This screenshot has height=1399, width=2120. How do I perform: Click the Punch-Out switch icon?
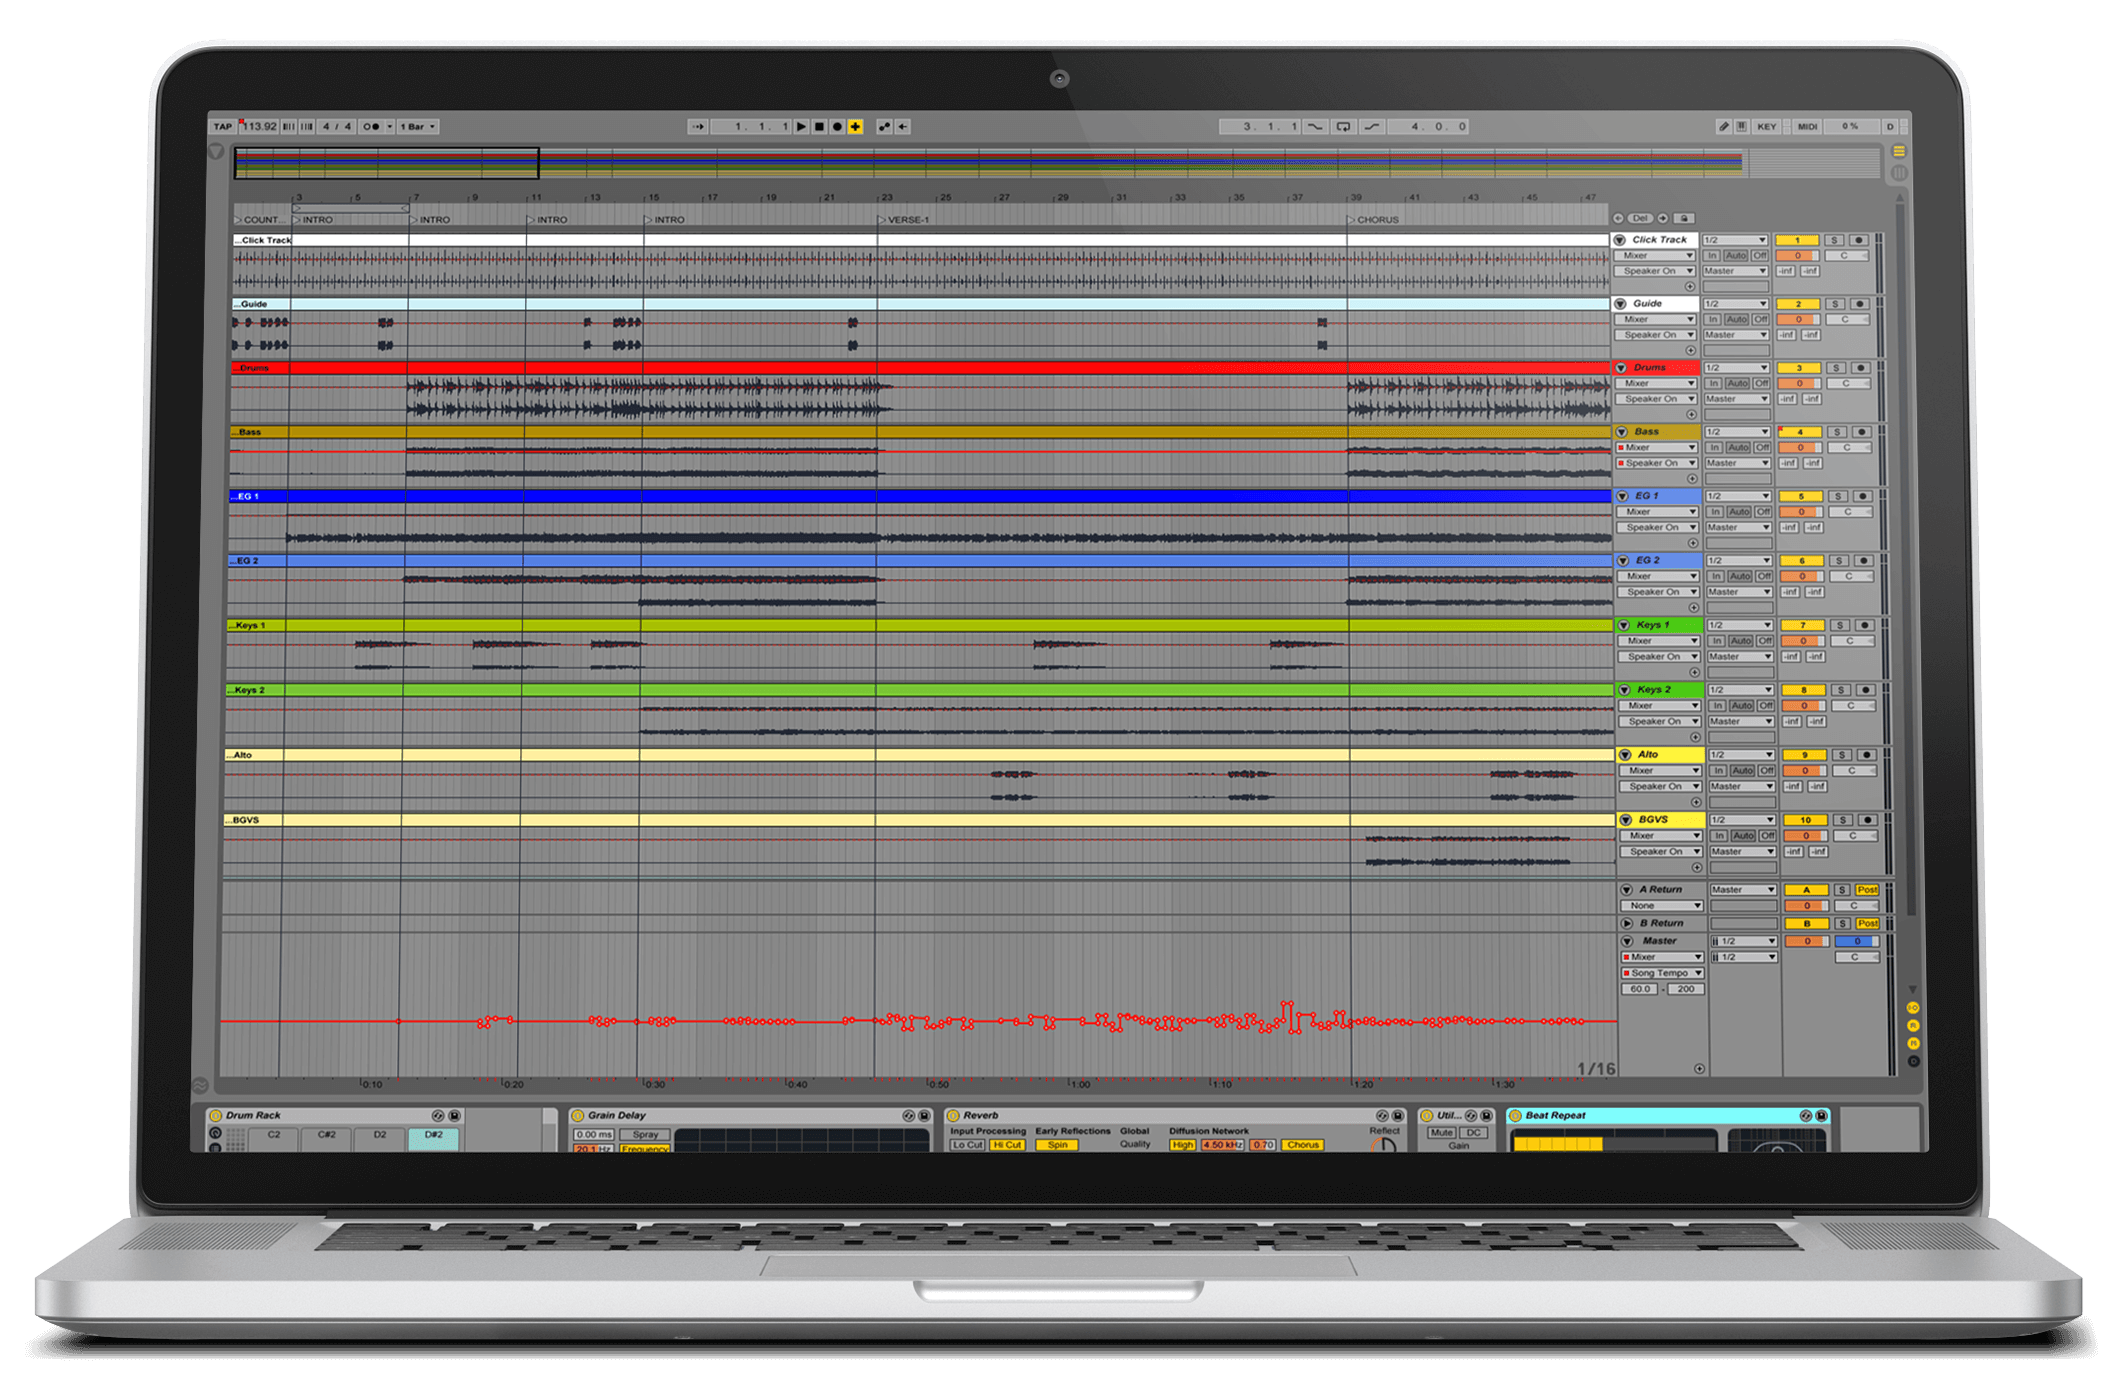(x=1373, y=127)
